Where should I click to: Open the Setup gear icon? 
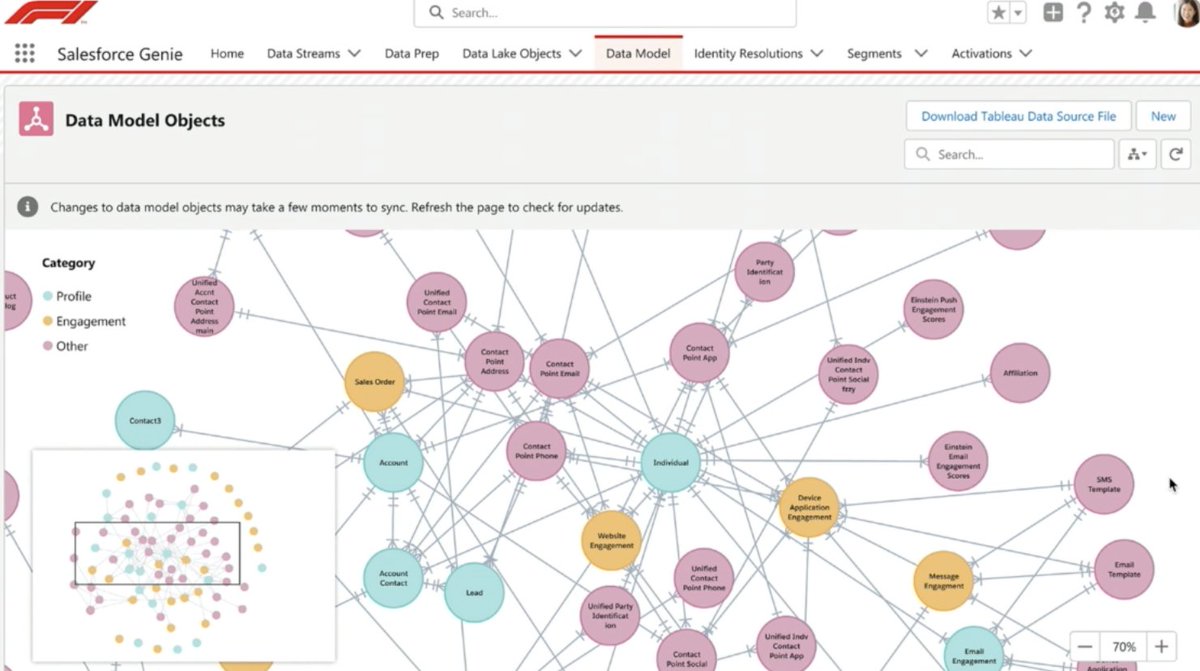coord(1114,13)
